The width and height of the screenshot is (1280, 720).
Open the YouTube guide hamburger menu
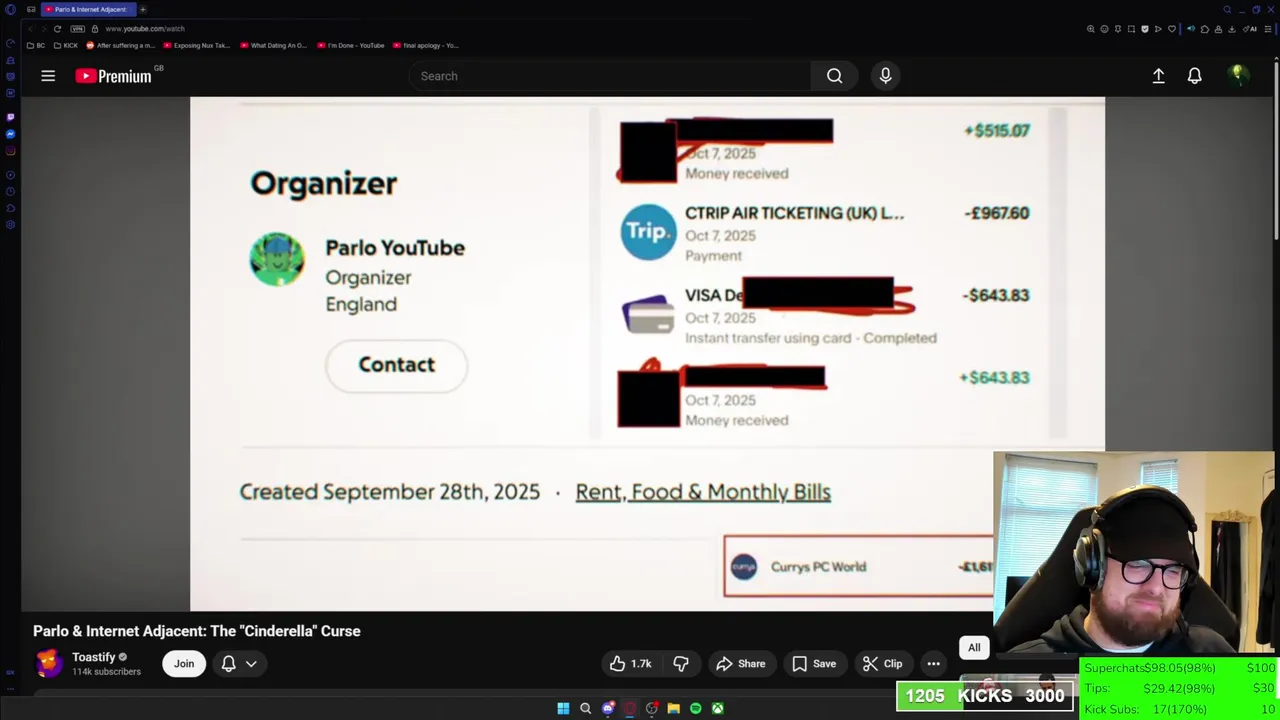[x=48, y=76]
